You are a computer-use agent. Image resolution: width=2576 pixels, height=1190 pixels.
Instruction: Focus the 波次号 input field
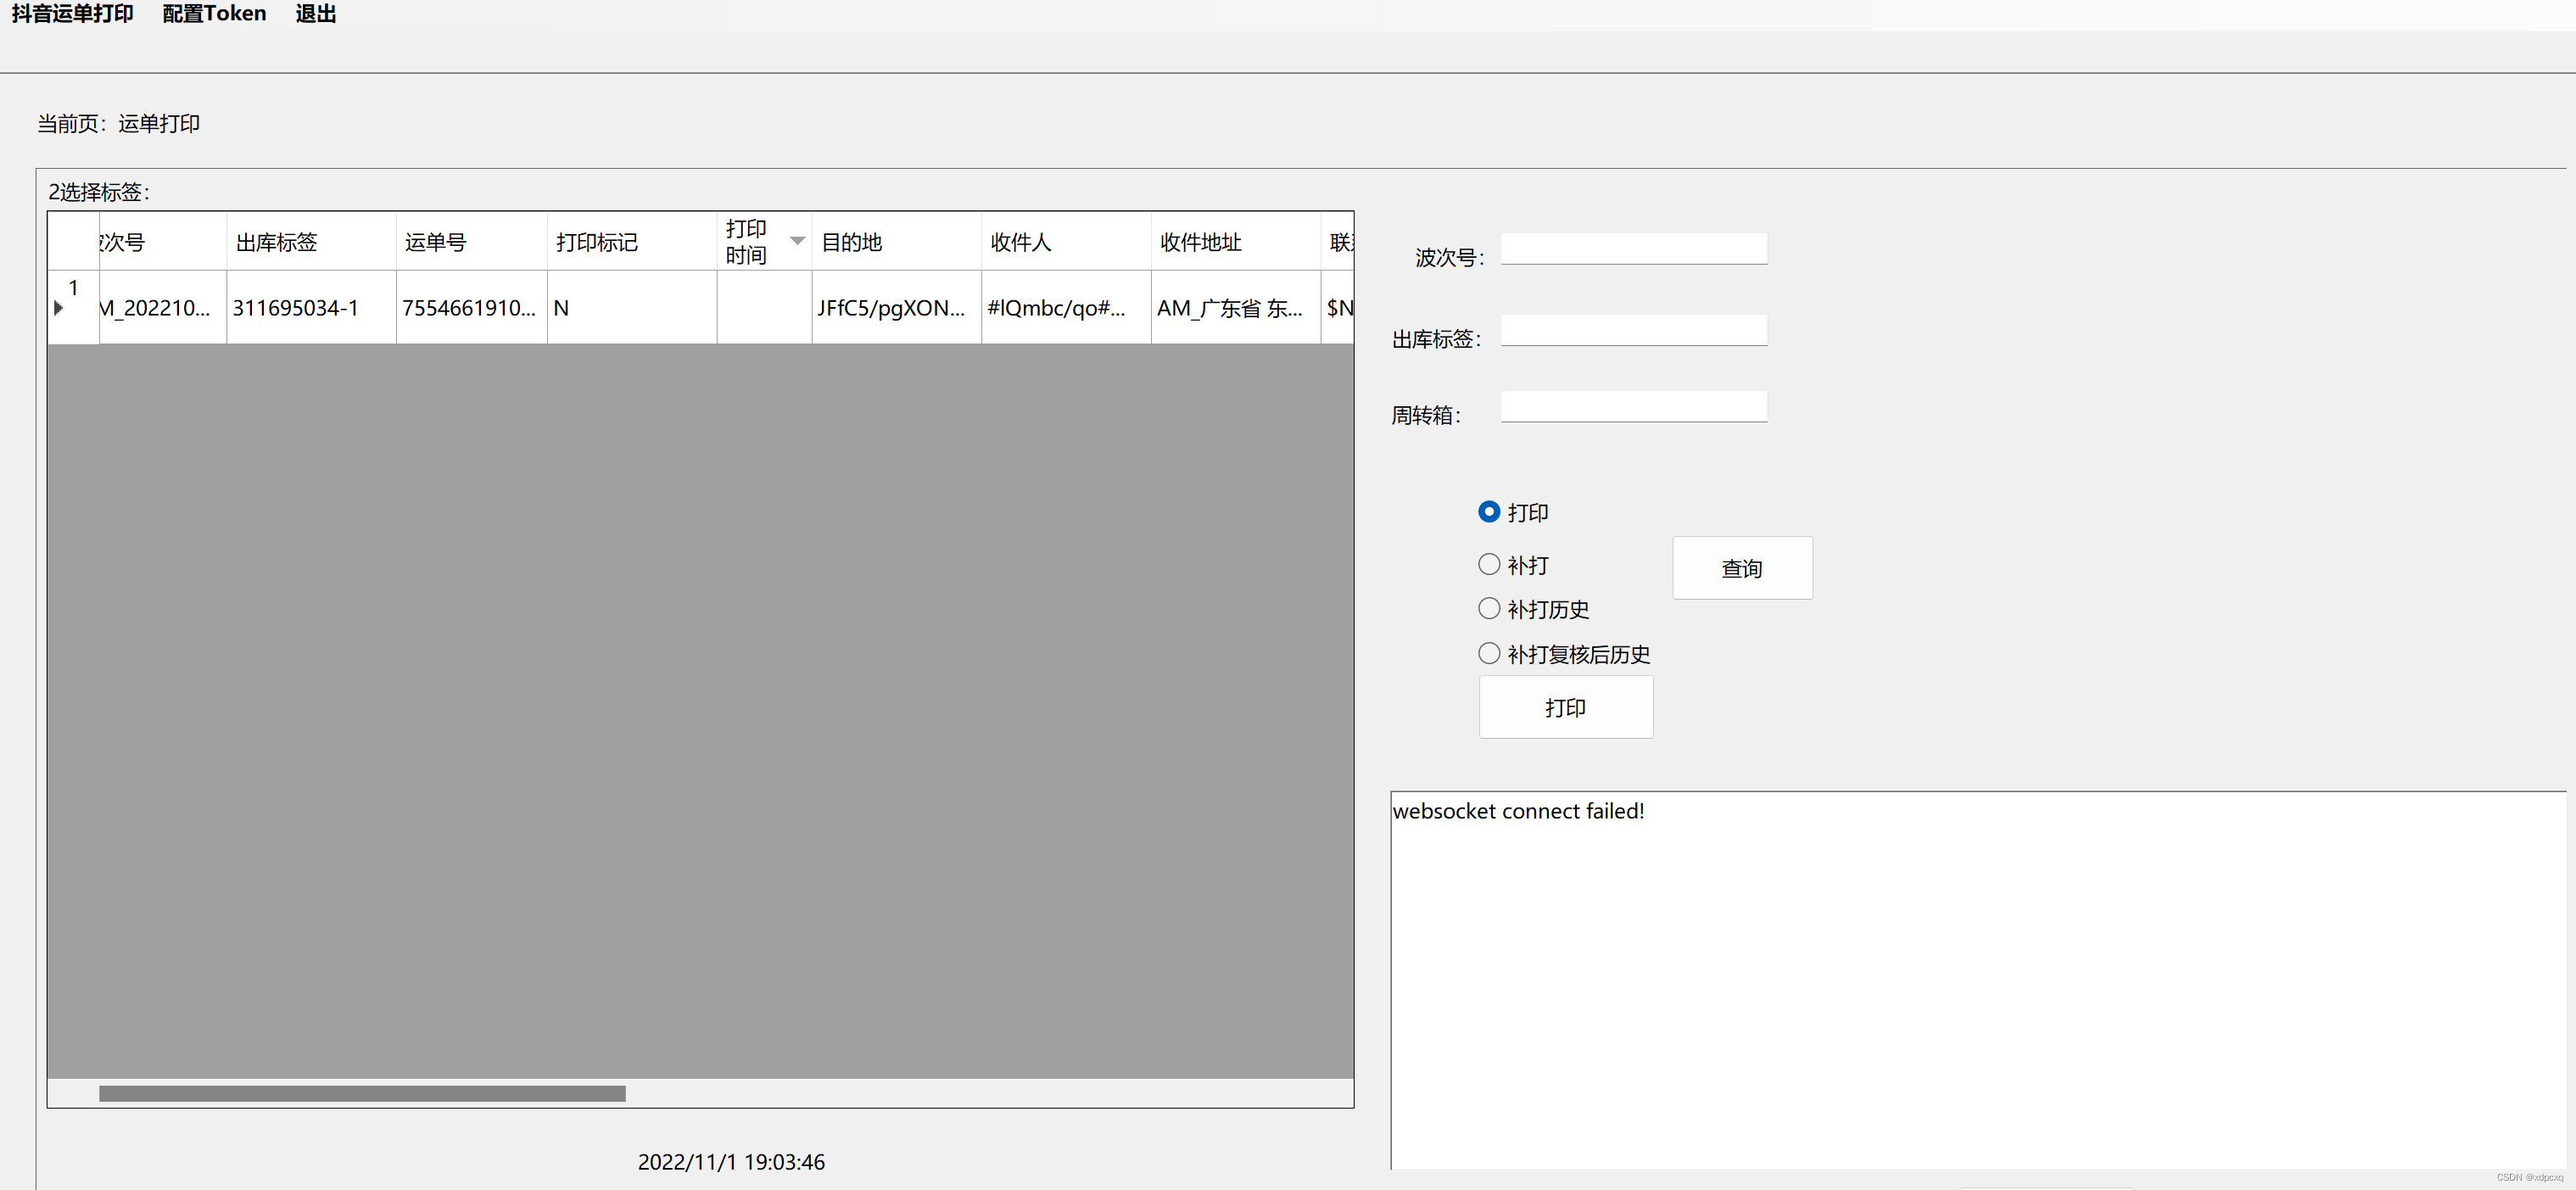tap(1633, 249)
